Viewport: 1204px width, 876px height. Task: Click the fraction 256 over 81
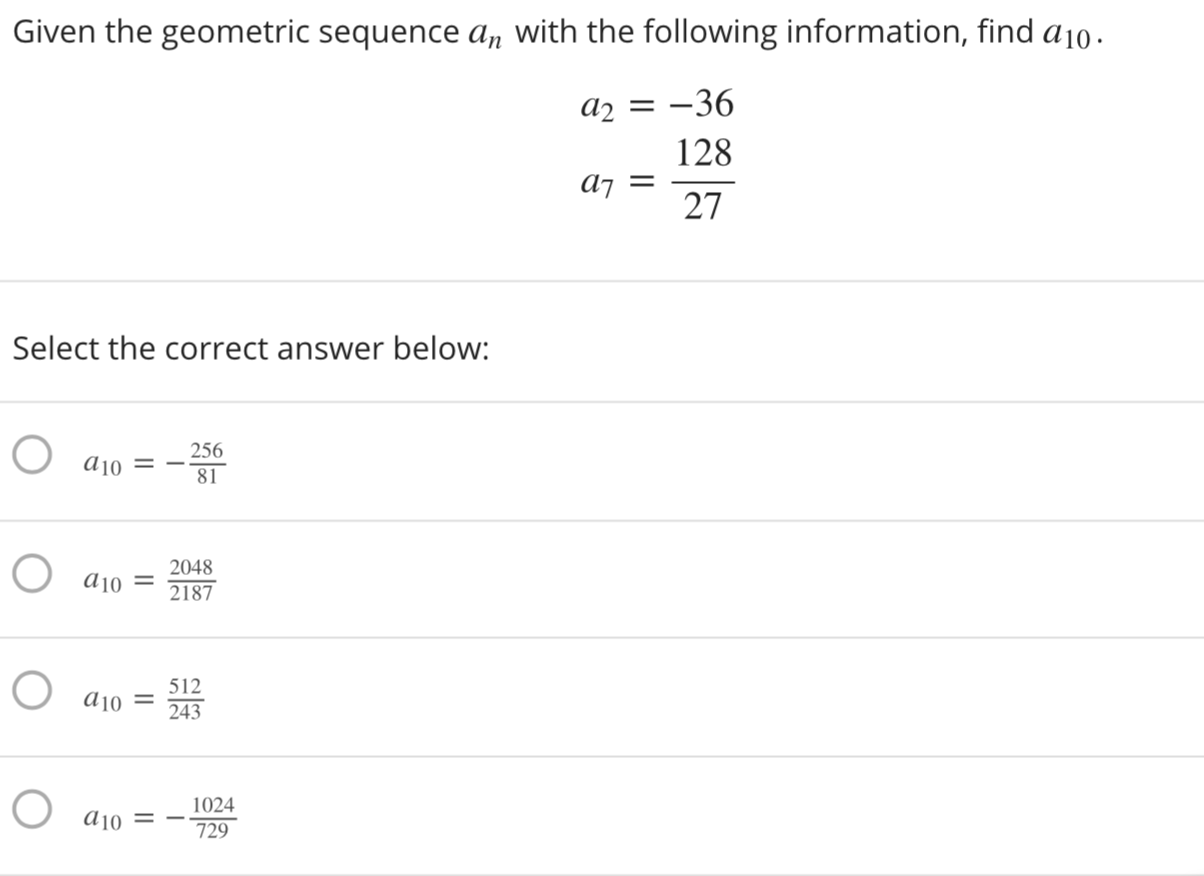pos(208,462)
